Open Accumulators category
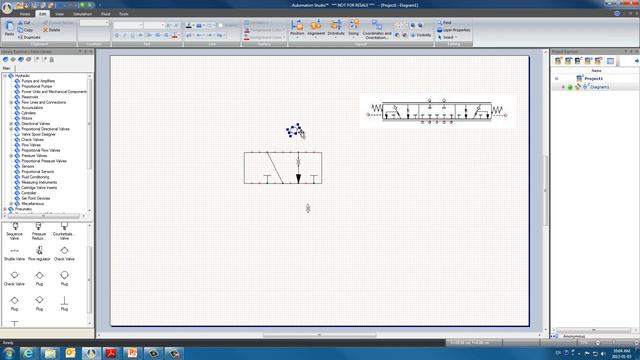The image size is (640, 360). [32, 108]
